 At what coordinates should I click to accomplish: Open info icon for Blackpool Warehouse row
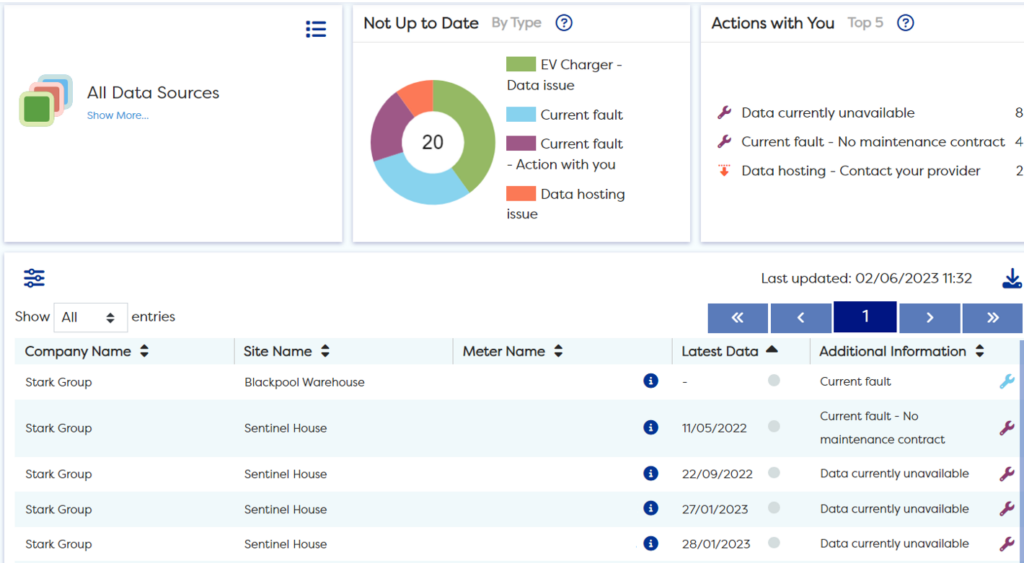pyautogui.click(x=650, y=381)
